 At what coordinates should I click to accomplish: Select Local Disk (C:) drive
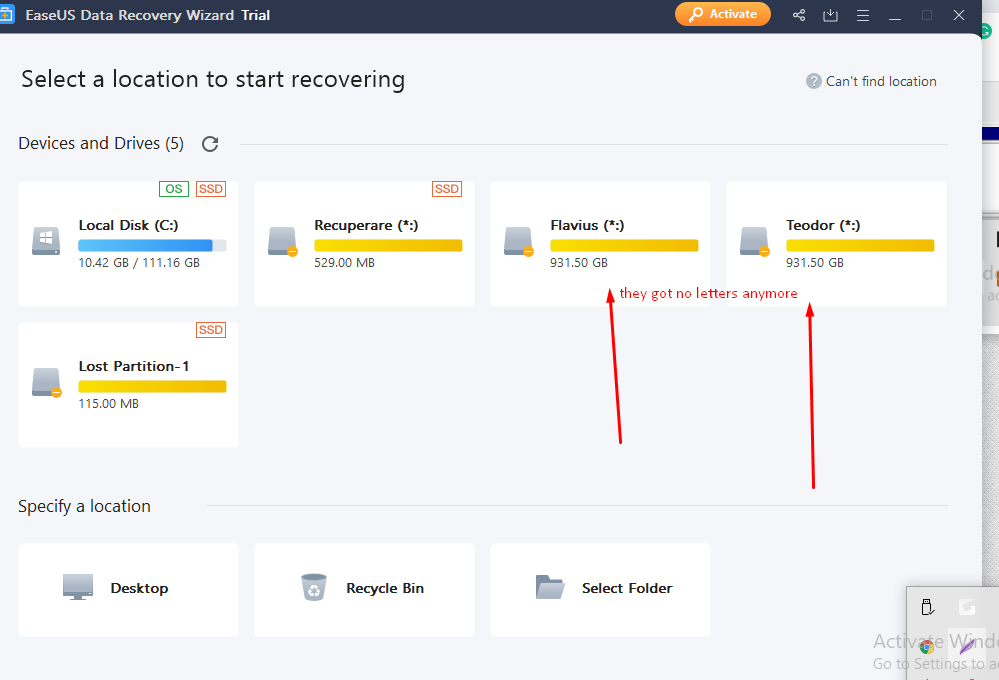(128, 244)
